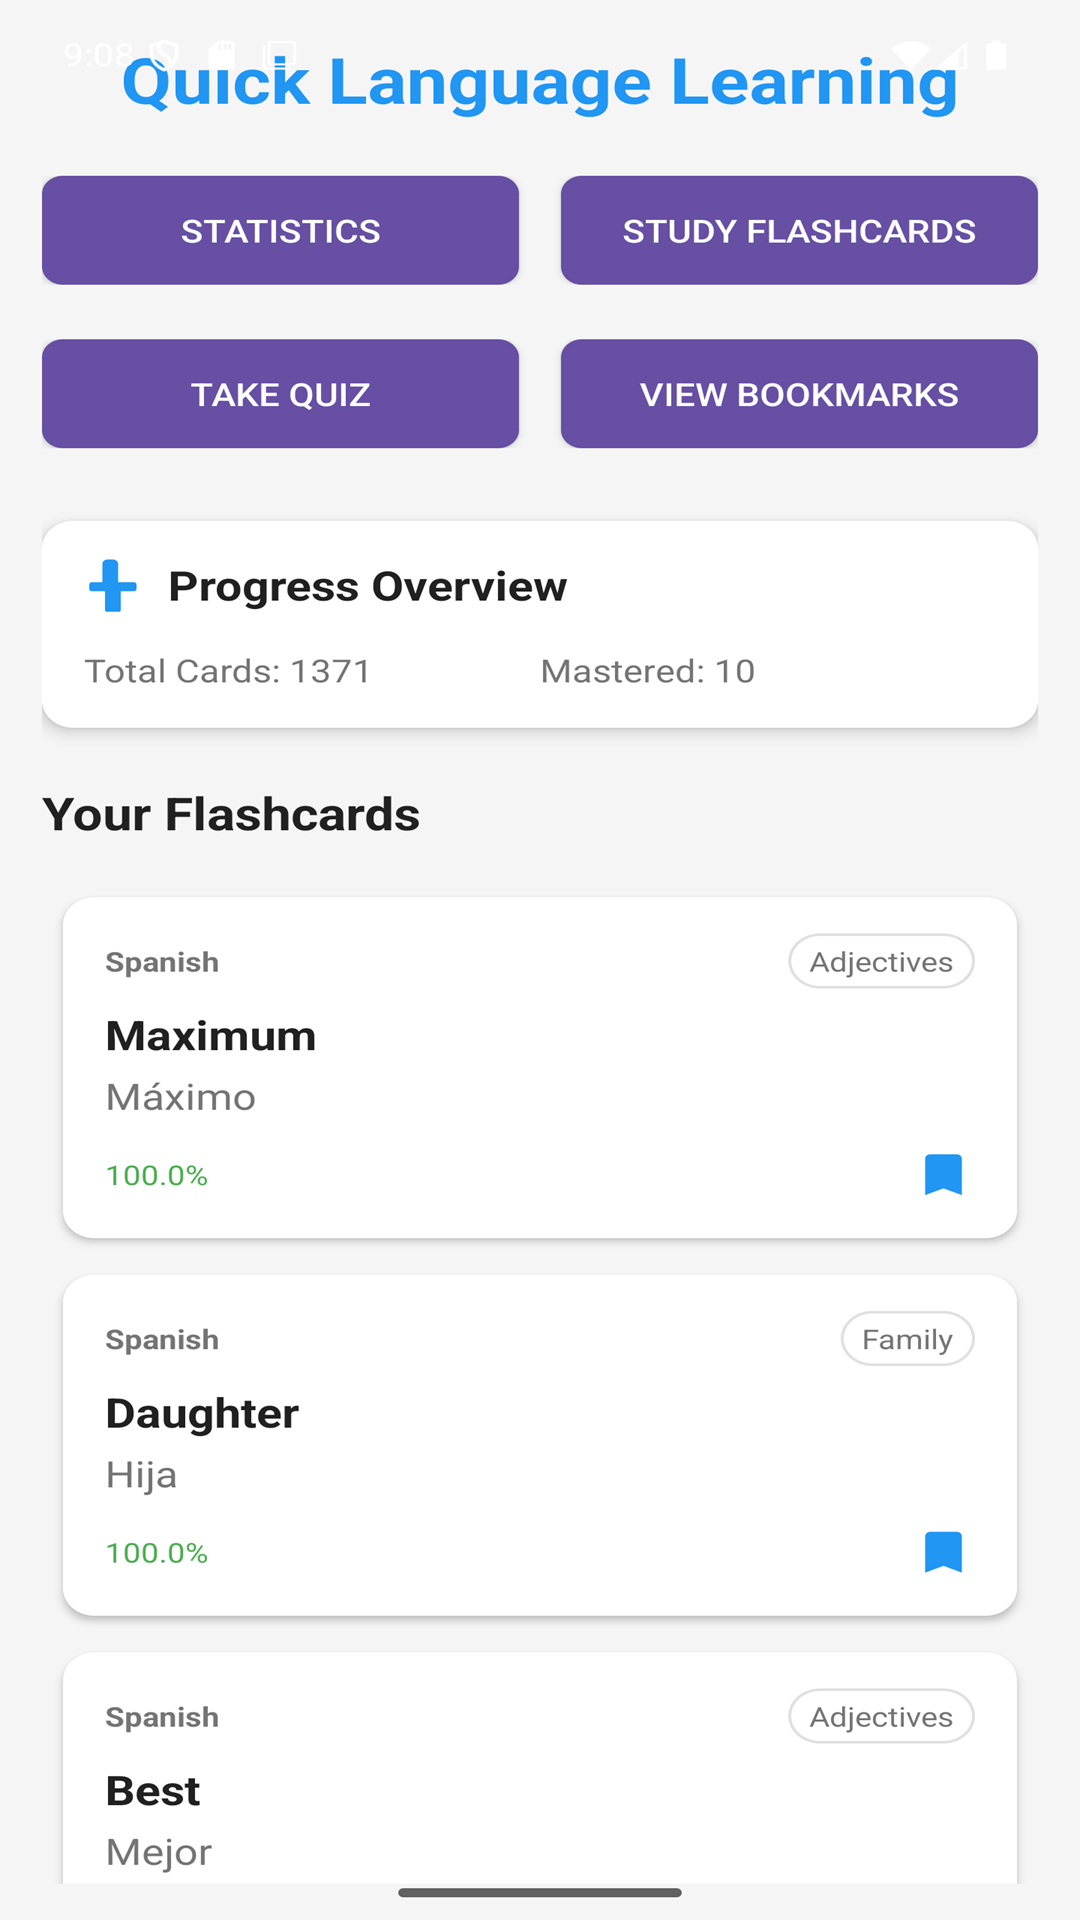
Task: Open View Bookmarks
Action: [x=799, y=394]
